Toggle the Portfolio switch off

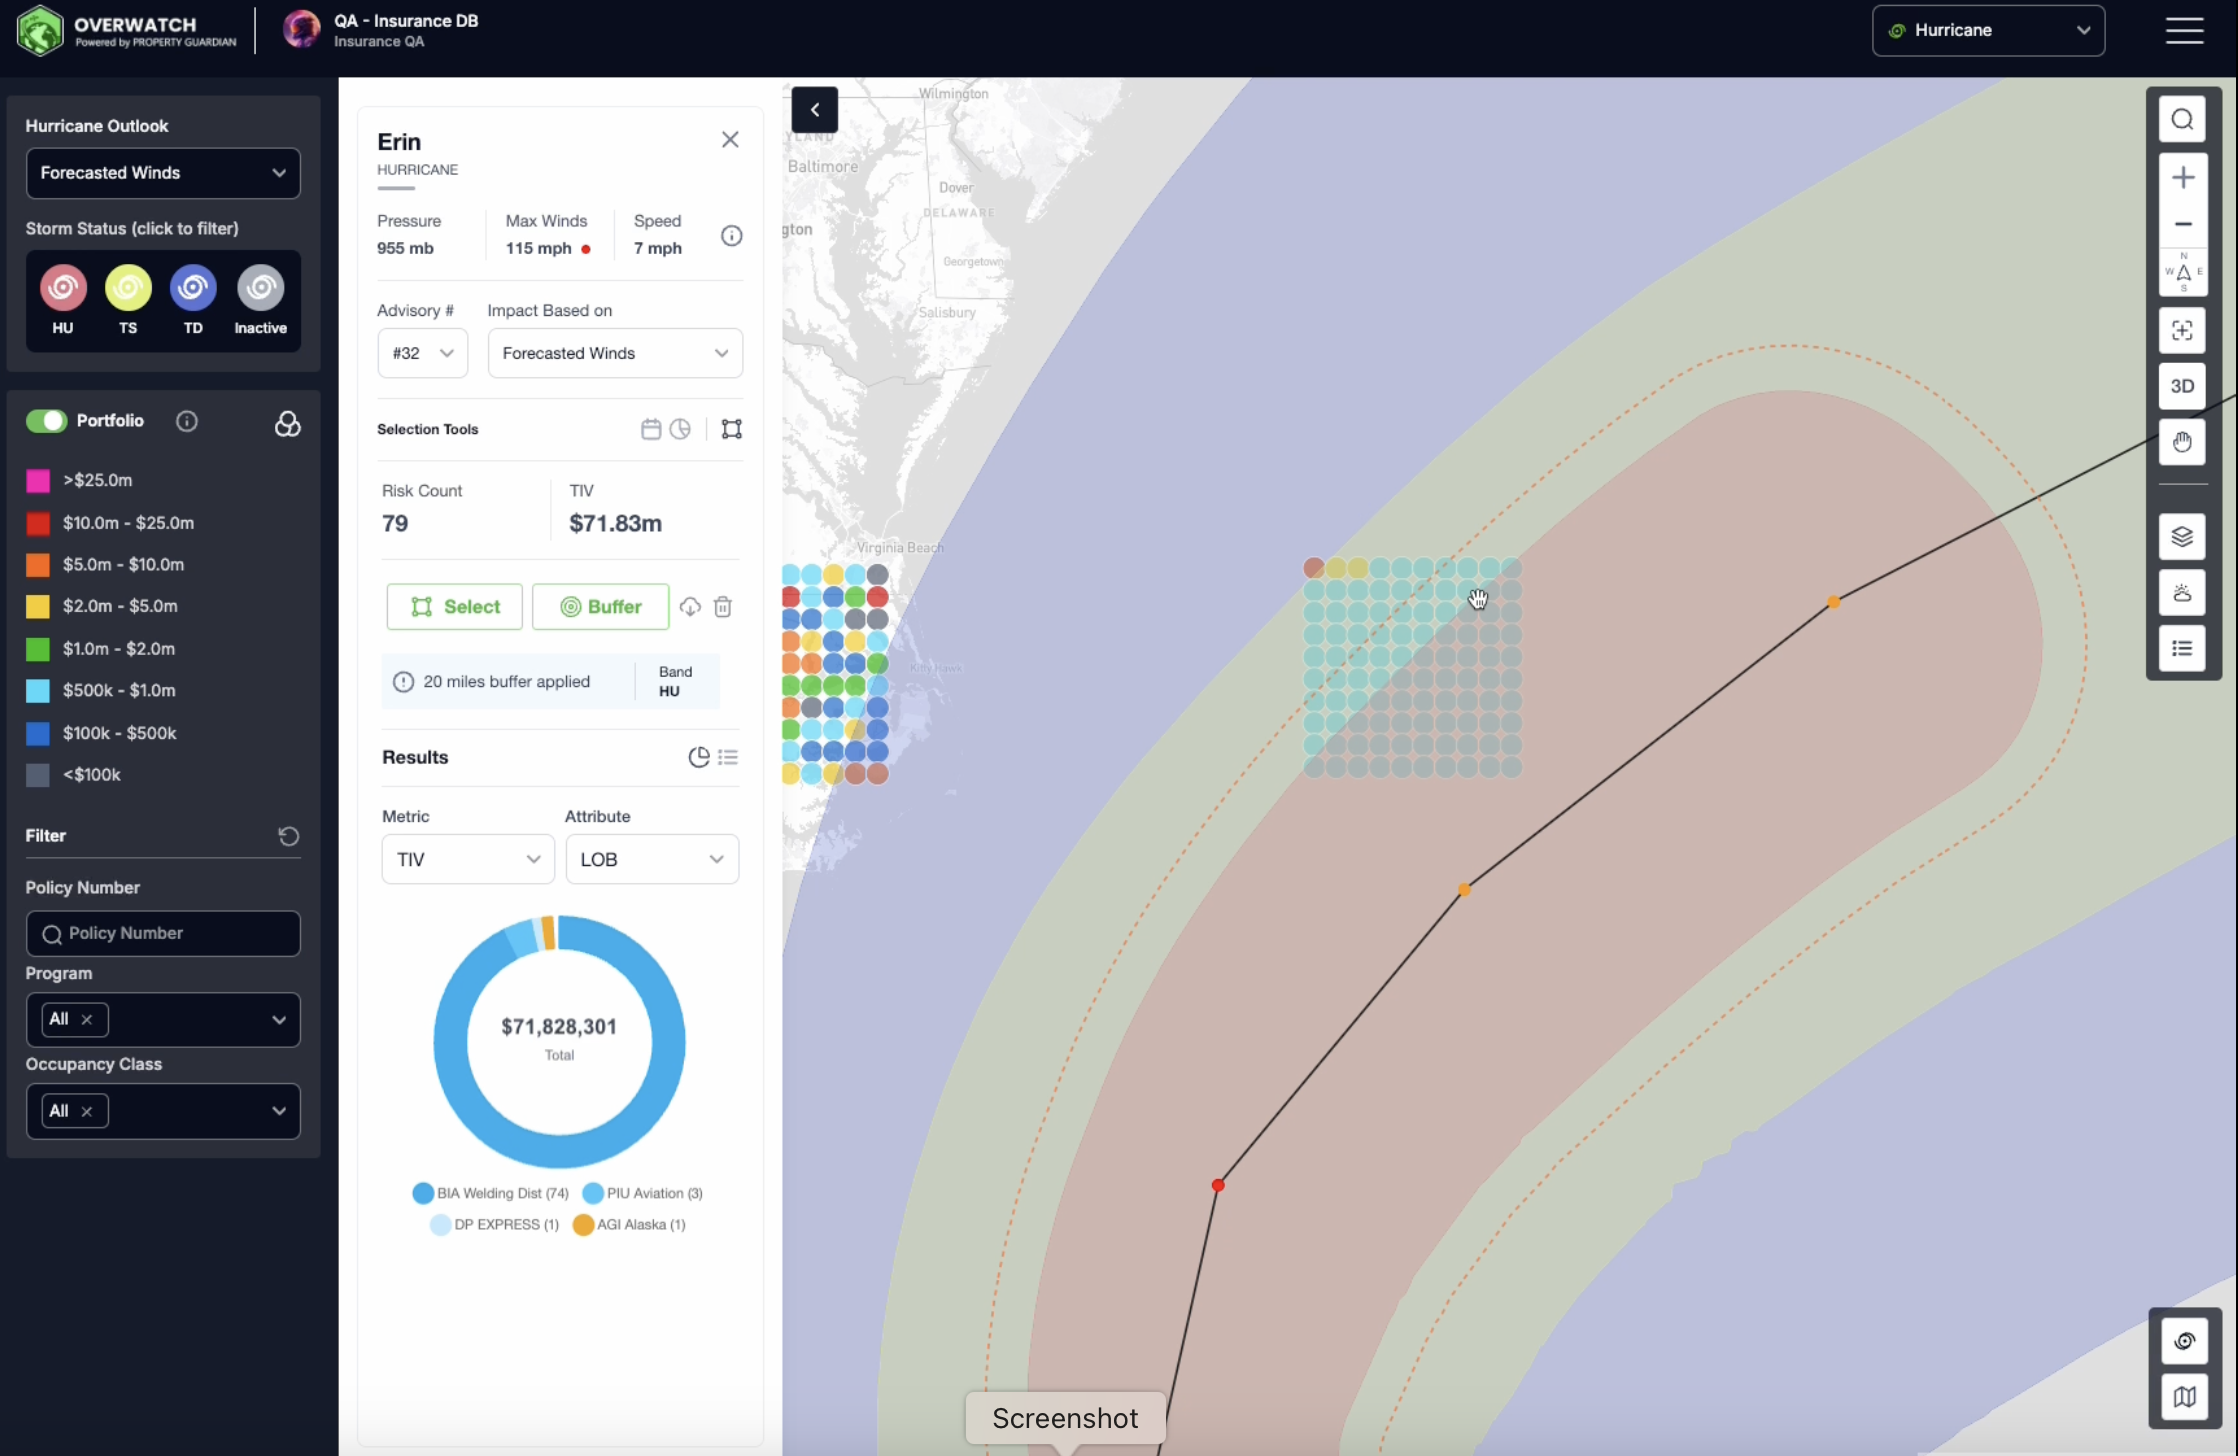[46, 421]
